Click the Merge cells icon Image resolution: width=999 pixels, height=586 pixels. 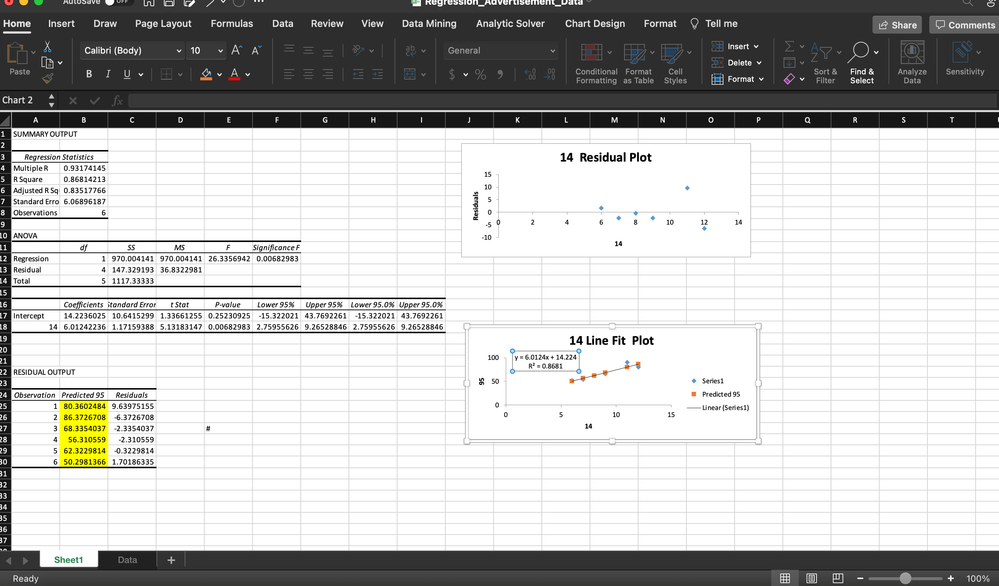coord(410,74)
